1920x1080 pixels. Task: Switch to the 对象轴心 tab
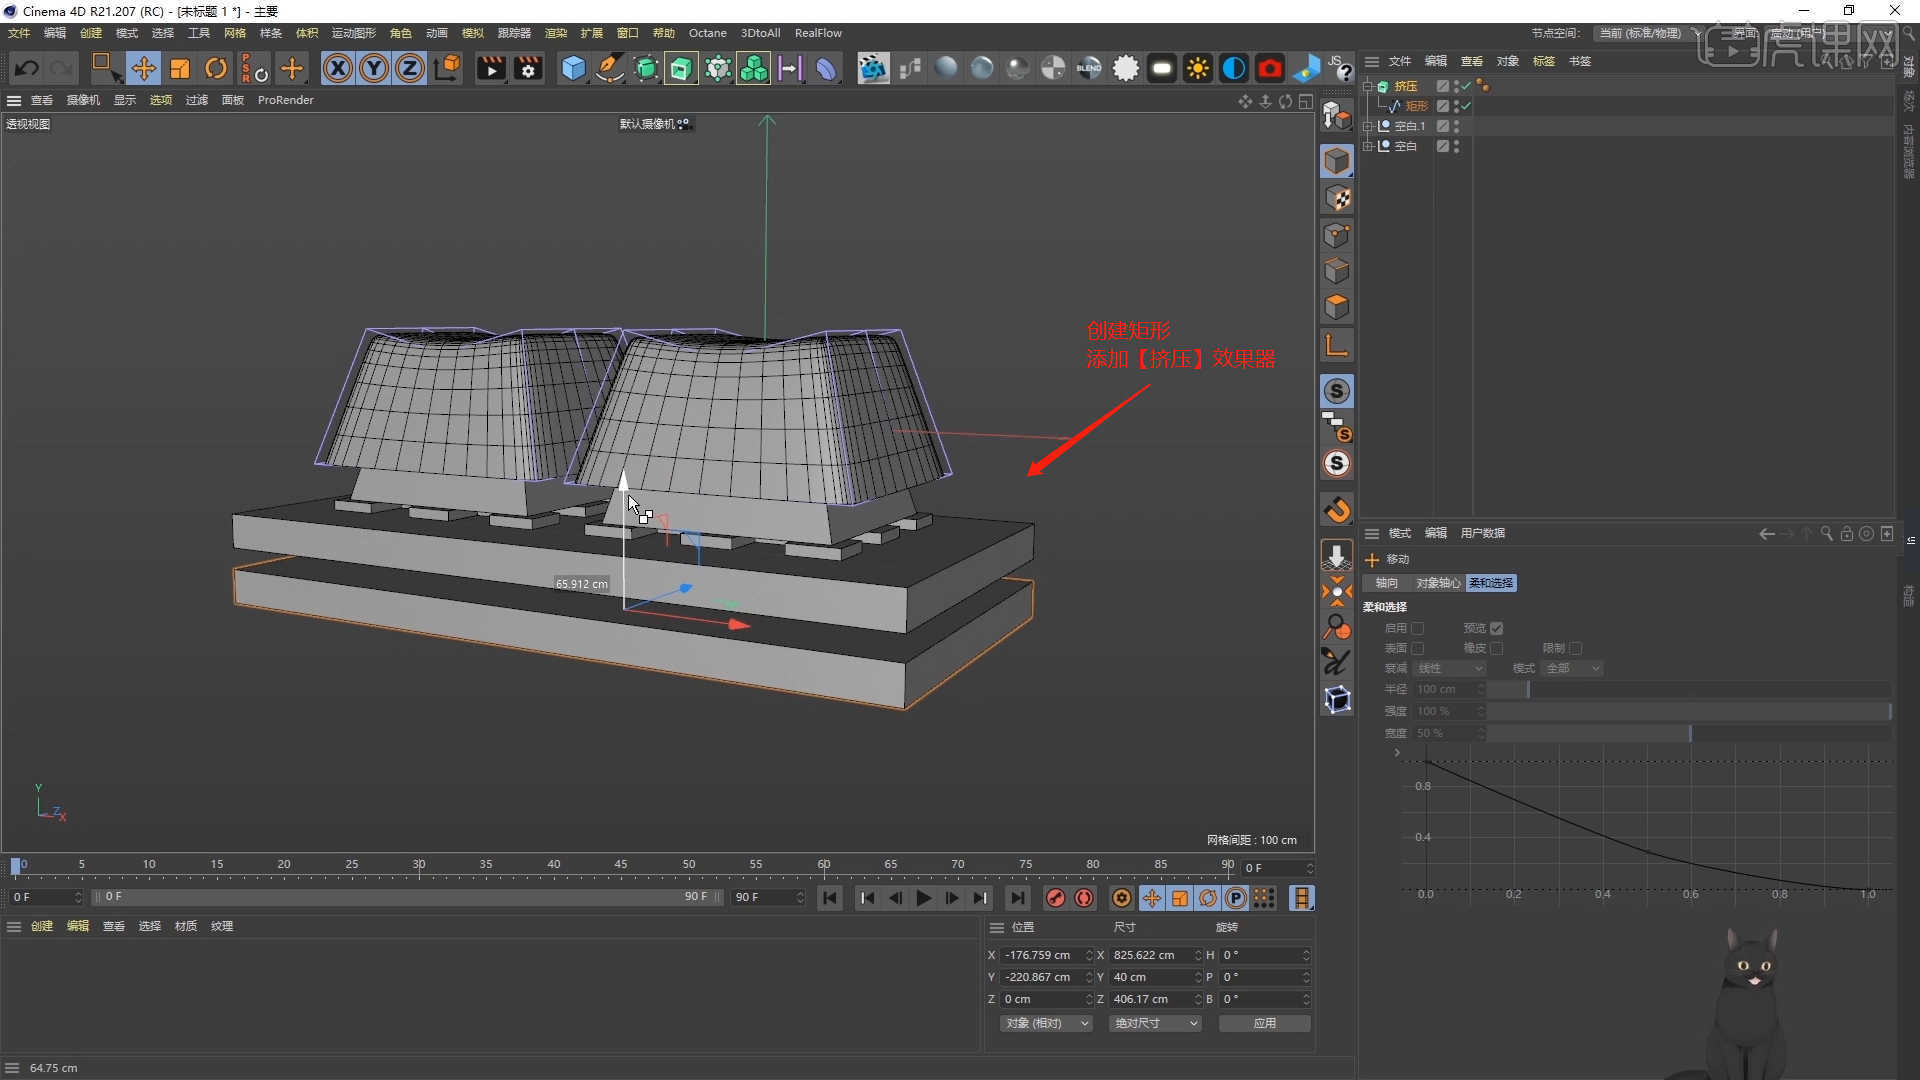[1438, 583]
